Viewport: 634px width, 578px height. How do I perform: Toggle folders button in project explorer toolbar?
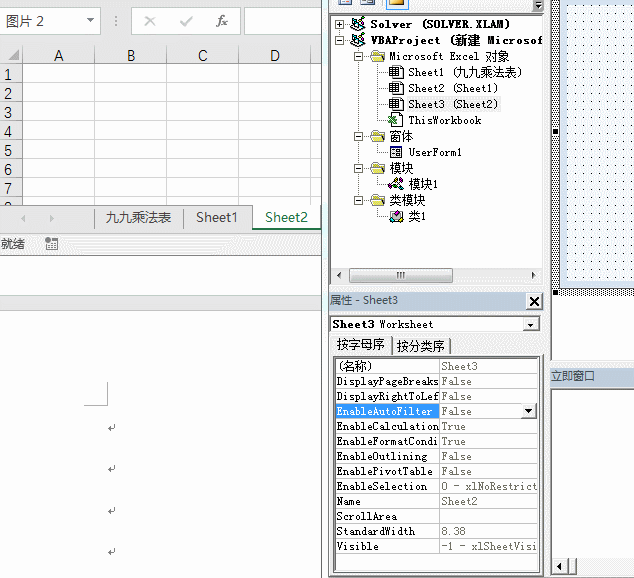pyautogui.click(x=397, y=3)
